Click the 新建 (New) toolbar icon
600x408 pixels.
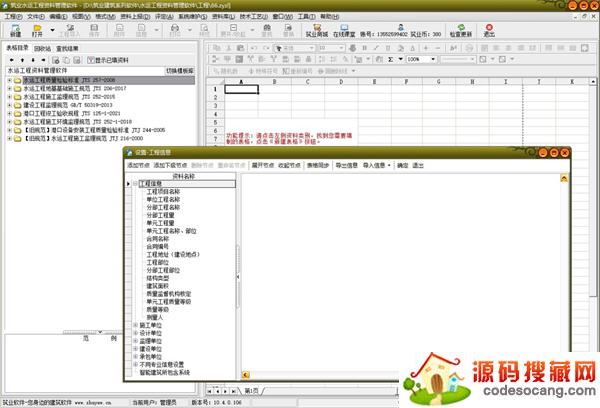click(16, 30)
